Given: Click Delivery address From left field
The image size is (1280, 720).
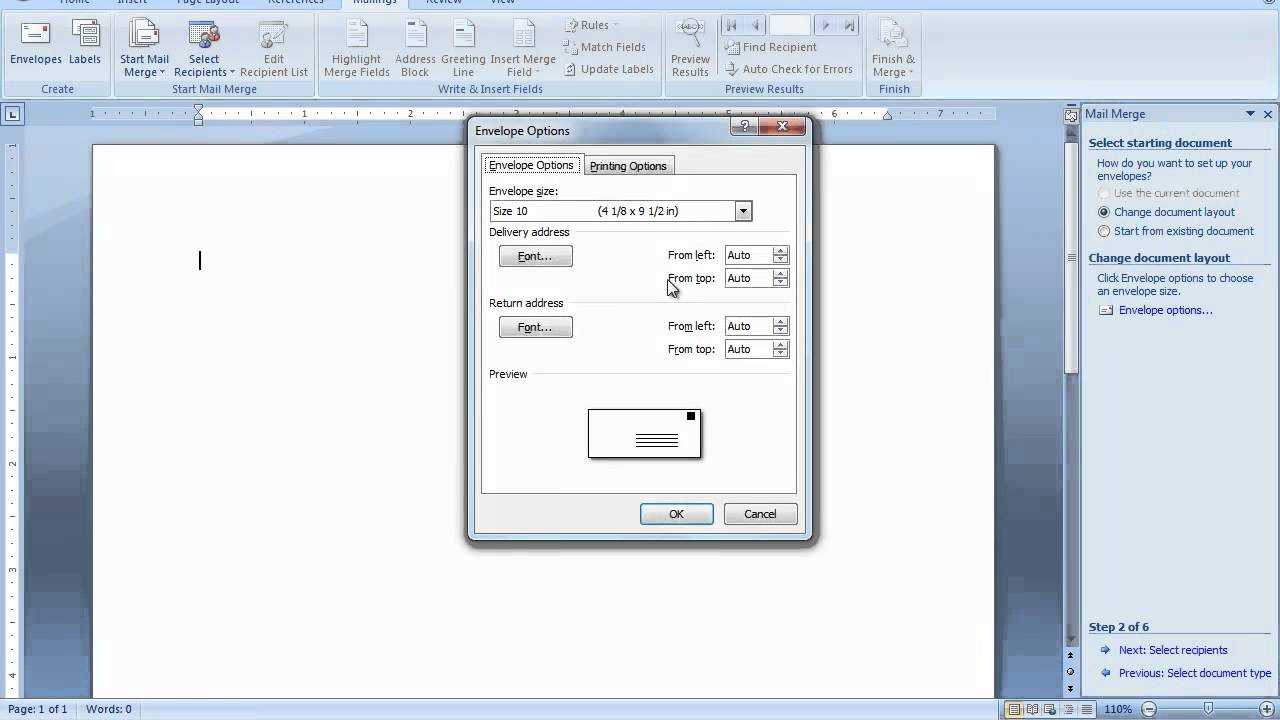Looking at the screenshot, I should [749, 255].
